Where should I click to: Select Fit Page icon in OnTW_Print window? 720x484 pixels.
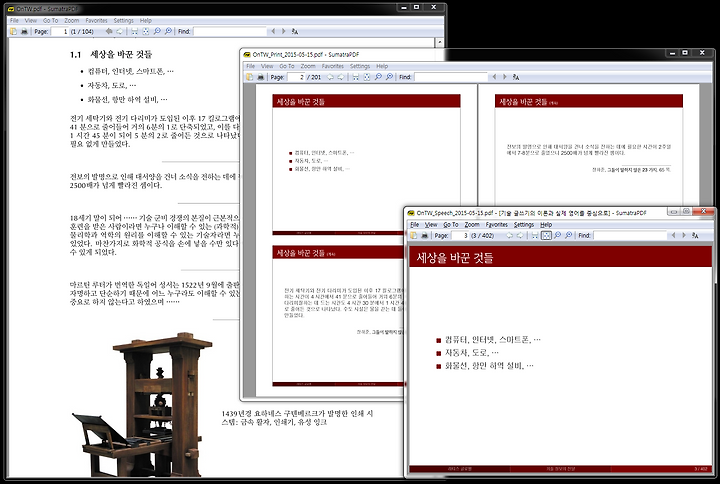click(366, 77)
